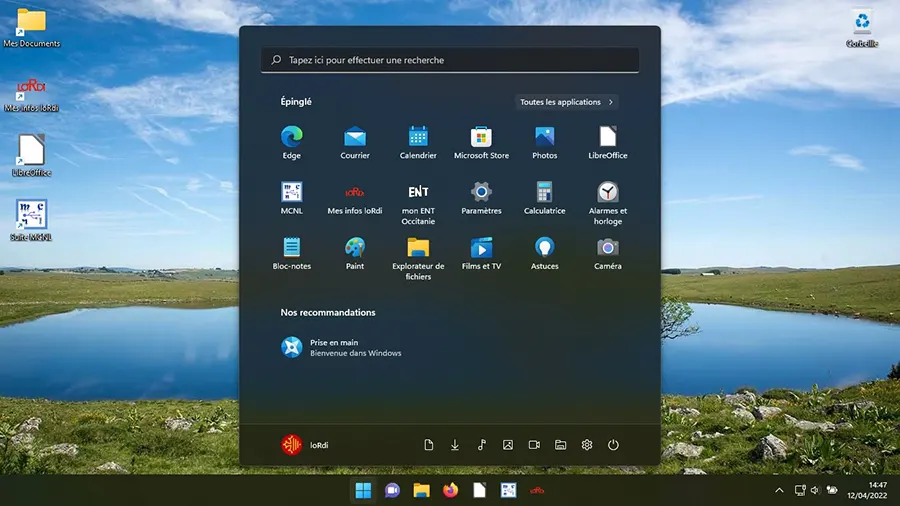Launch the Caméra app
900x506 pixels.
608,247
